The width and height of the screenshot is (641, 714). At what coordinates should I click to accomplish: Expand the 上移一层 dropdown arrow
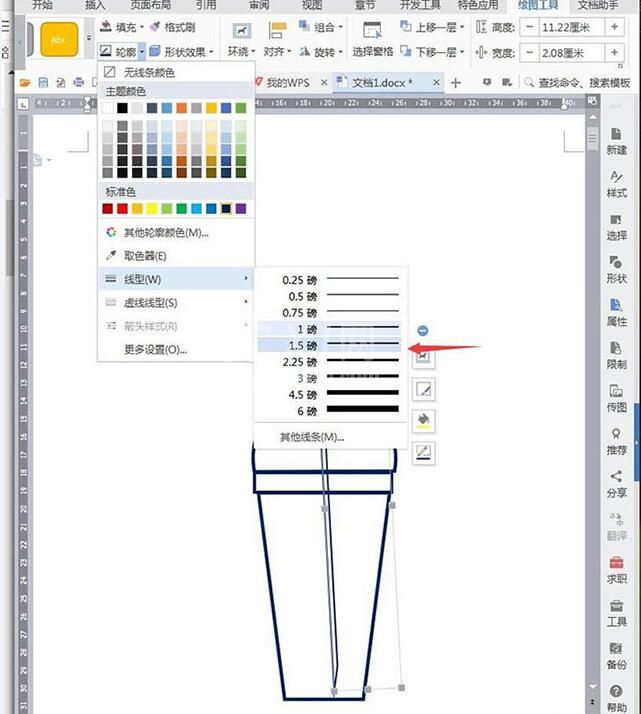click(462, 27)
